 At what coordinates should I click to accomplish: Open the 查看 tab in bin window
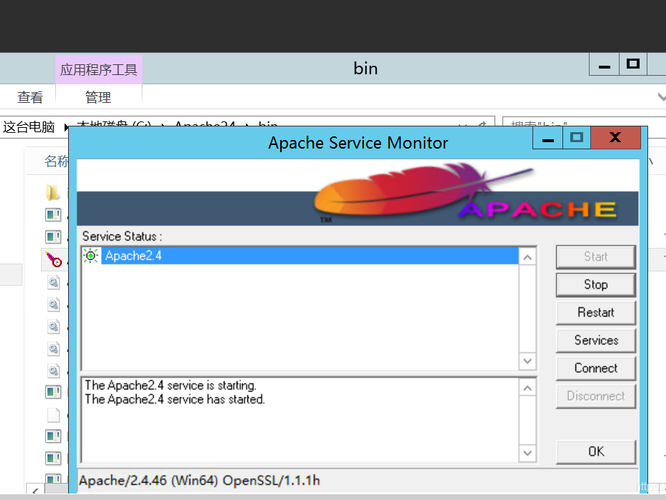click(30, 97)
